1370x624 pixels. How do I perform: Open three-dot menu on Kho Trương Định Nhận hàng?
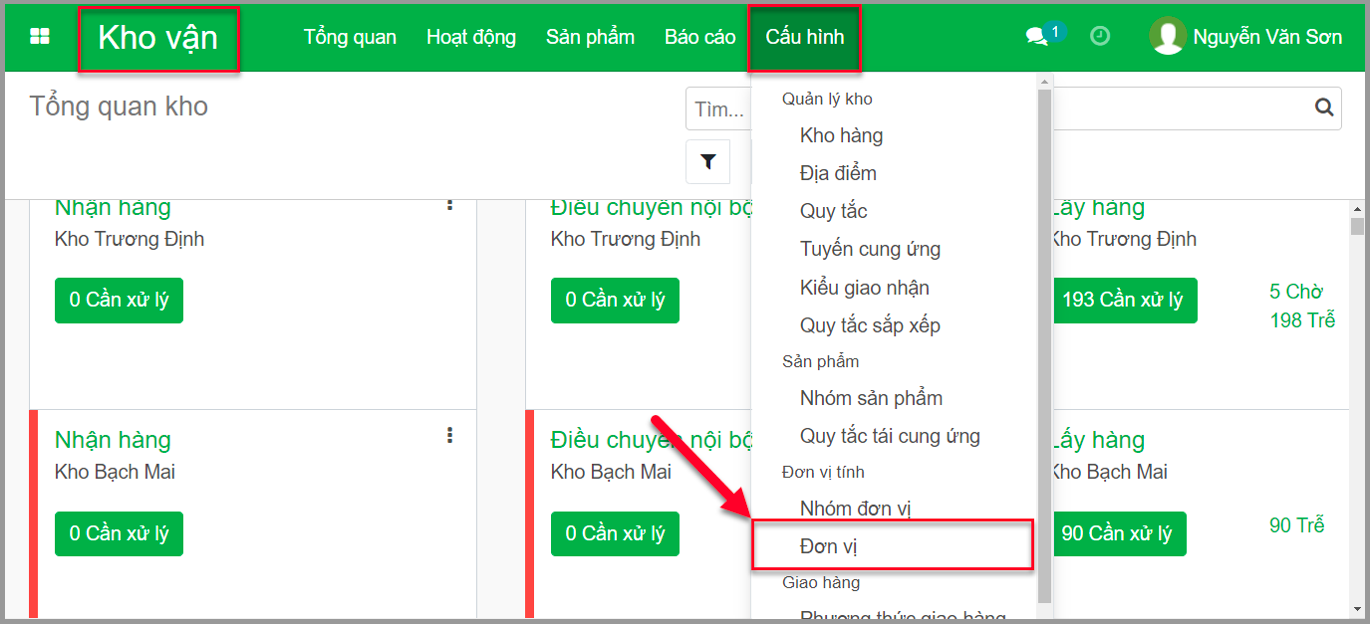pyautogui.click(x=450, y=205)
